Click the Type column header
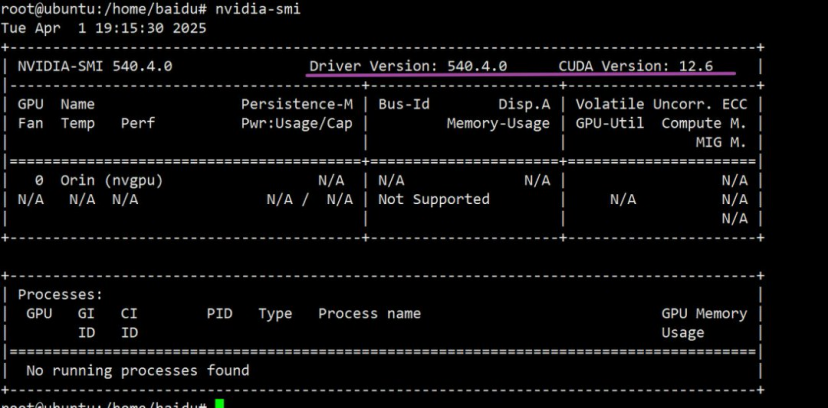 [x=275, y=314]
